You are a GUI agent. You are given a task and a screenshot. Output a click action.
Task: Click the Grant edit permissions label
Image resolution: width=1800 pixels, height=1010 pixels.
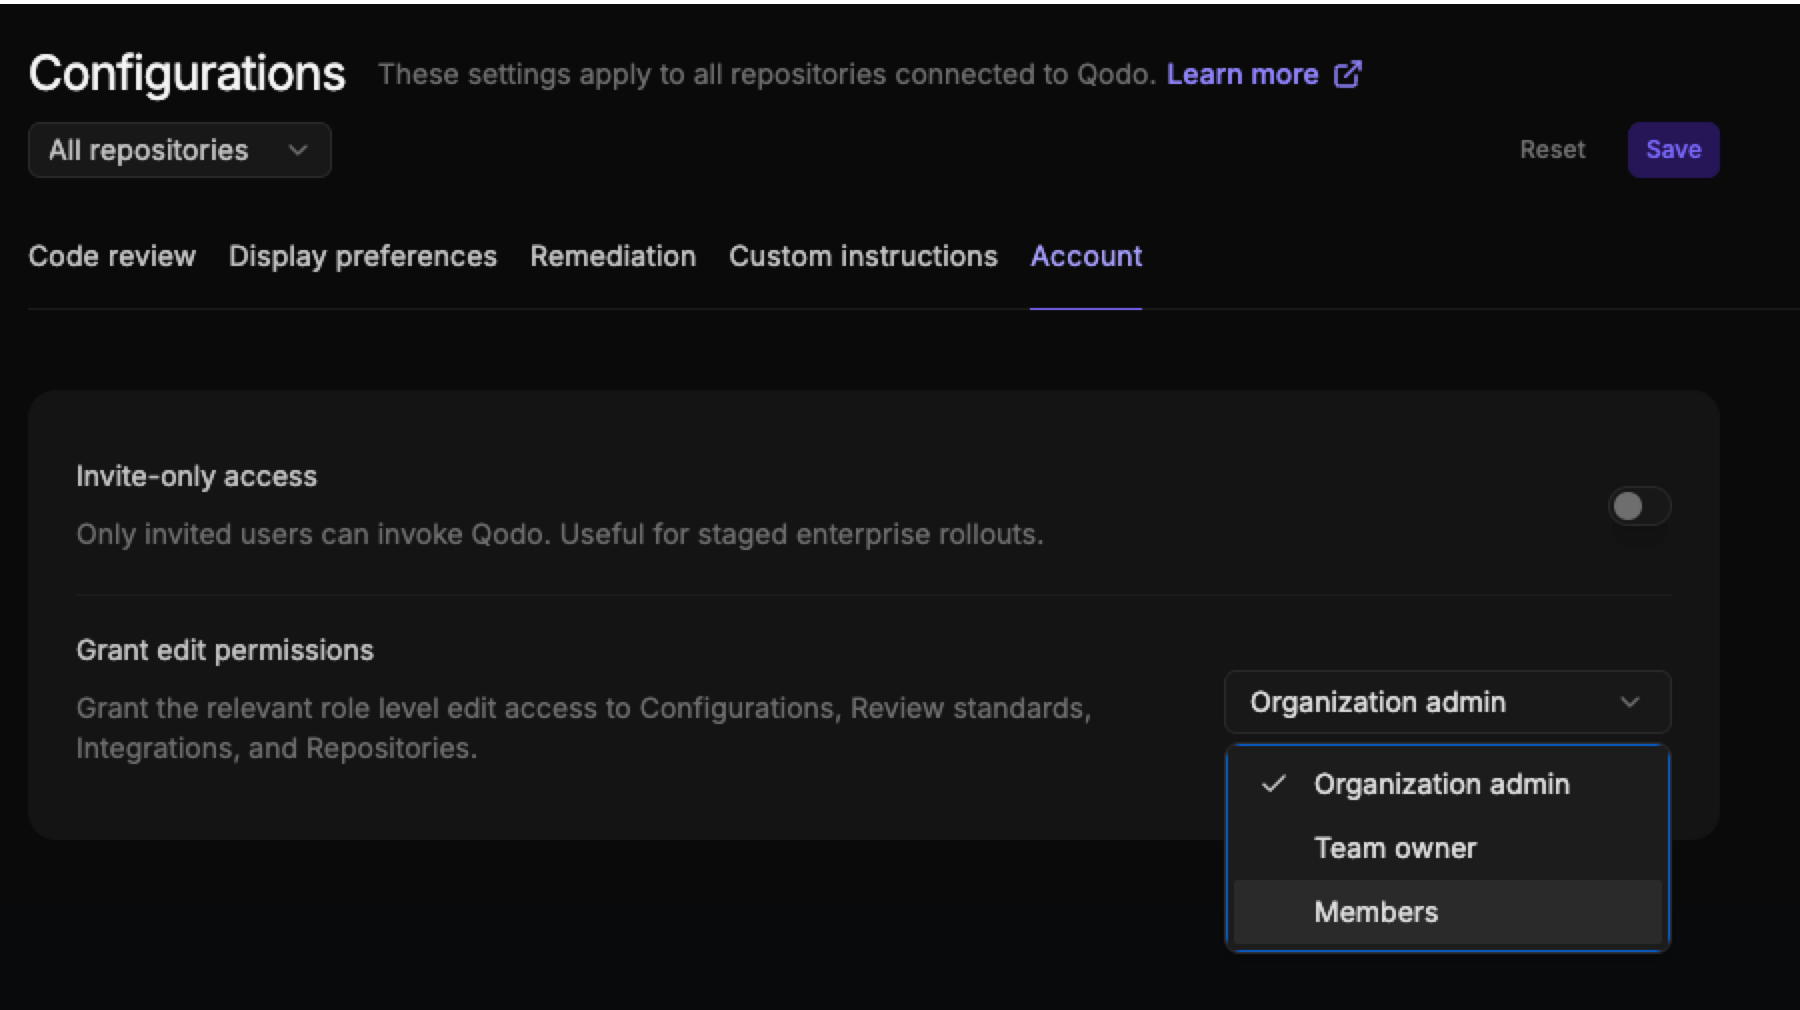click(225, 650)
